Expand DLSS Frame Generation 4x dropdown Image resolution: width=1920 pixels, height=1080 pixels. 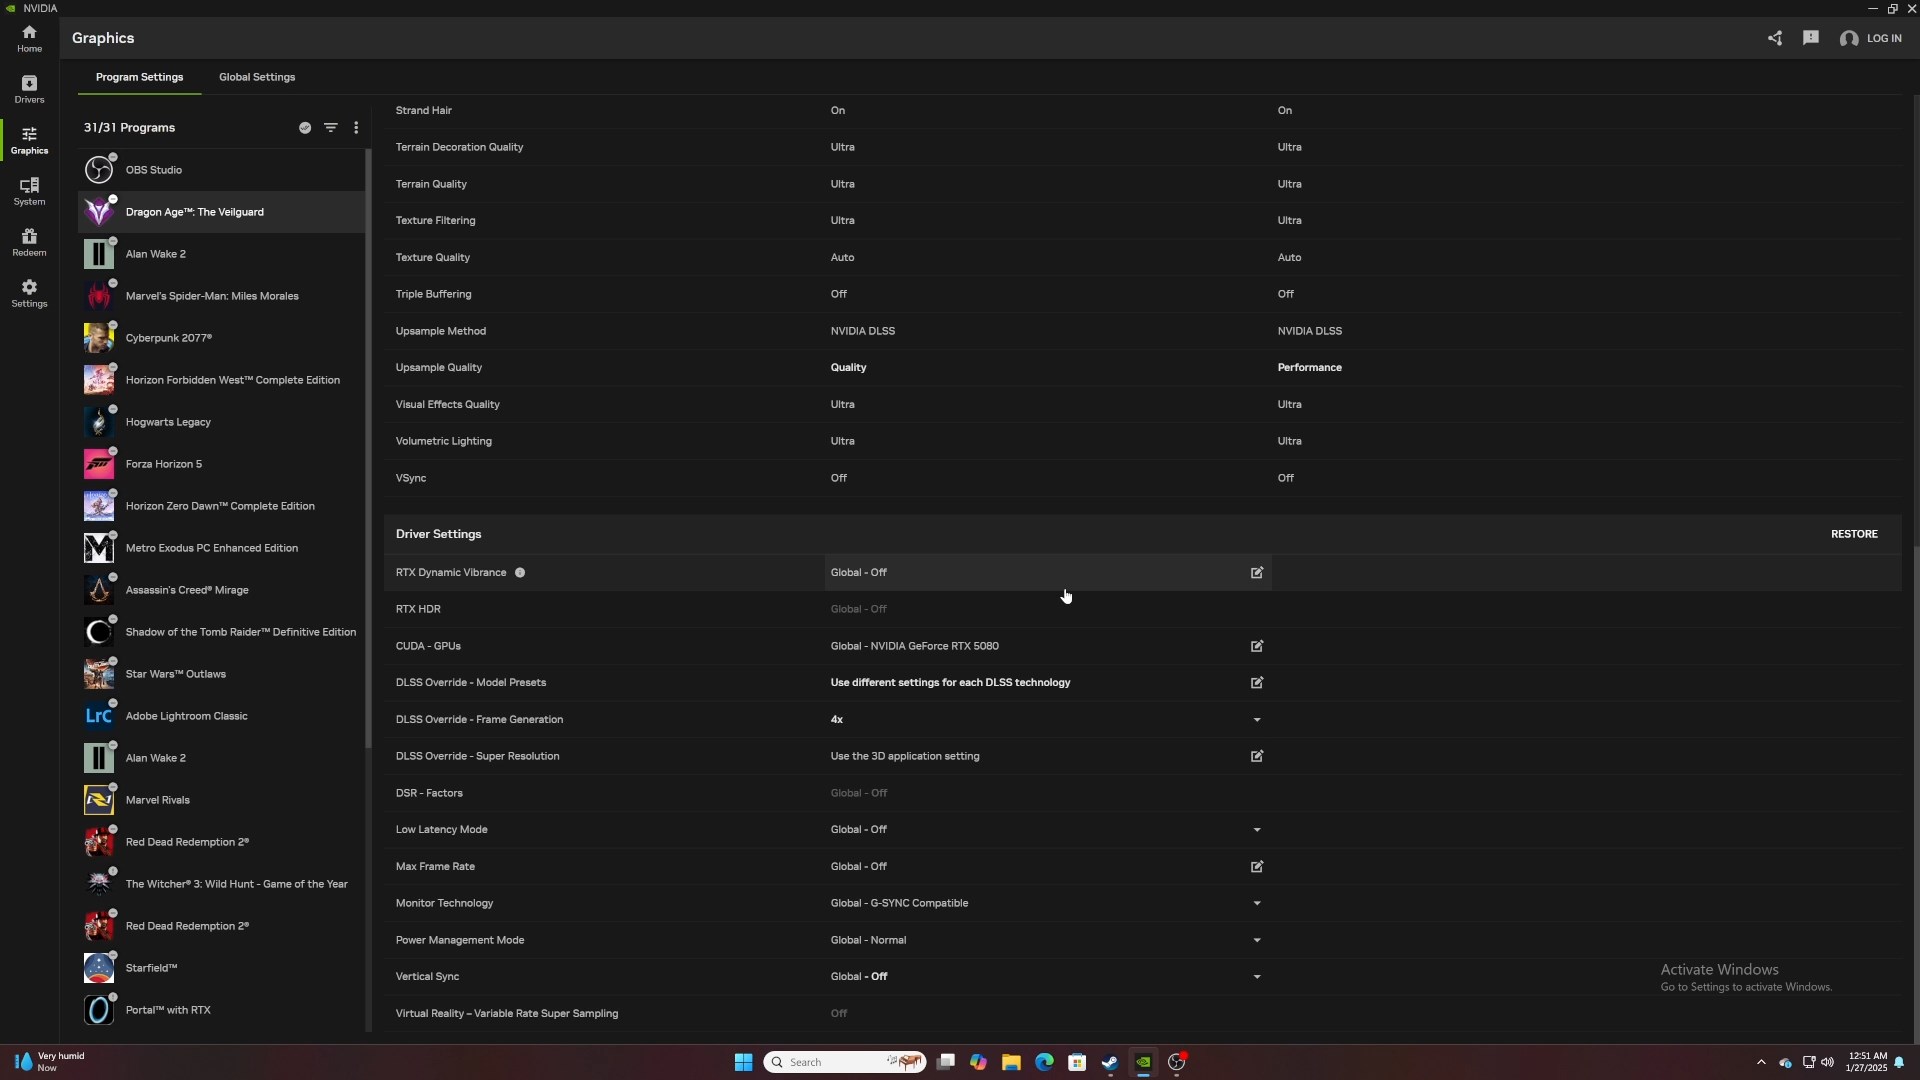pyautogui.click(x=1257, y=720)
